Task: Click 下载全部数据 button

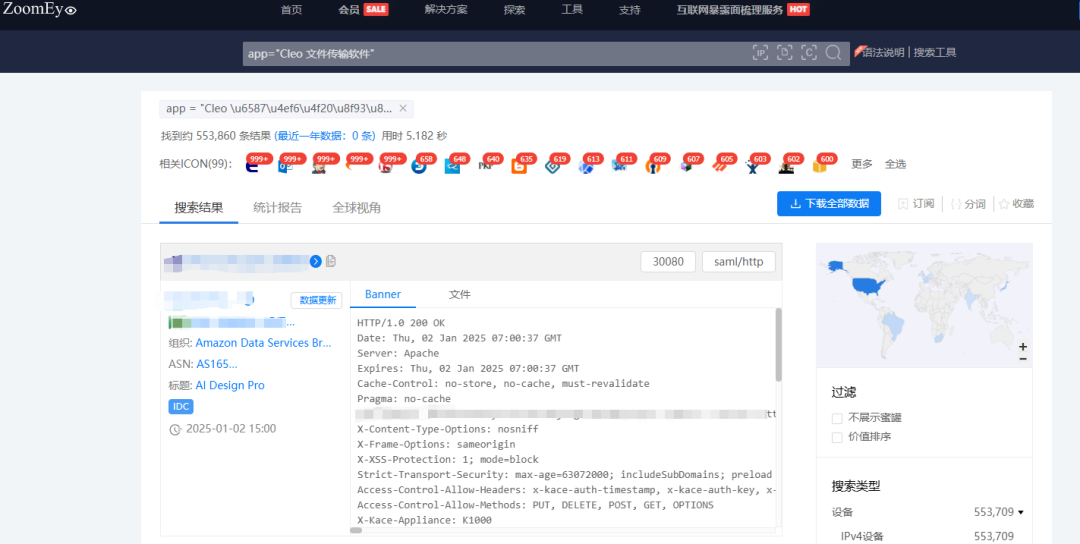Action: [x=829, y=204]
